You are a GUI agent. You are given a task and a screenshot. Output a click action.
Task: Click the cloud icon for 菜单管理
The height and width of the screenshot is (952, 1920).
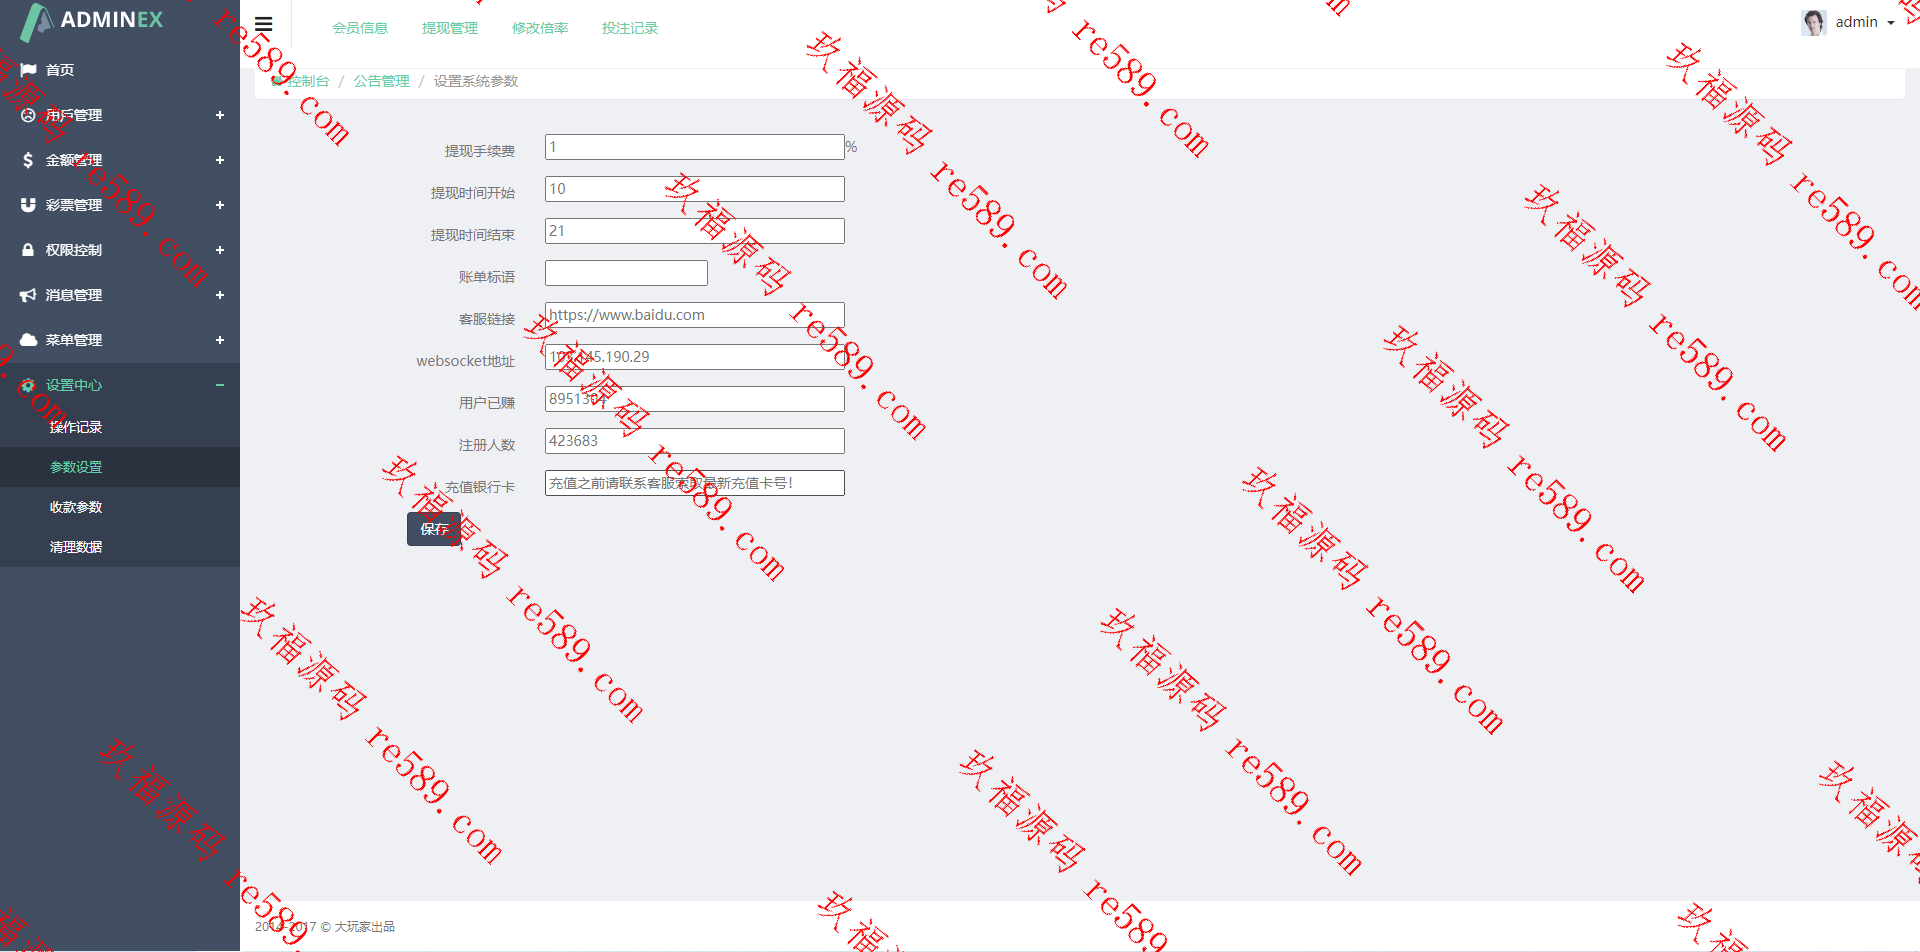28,340
